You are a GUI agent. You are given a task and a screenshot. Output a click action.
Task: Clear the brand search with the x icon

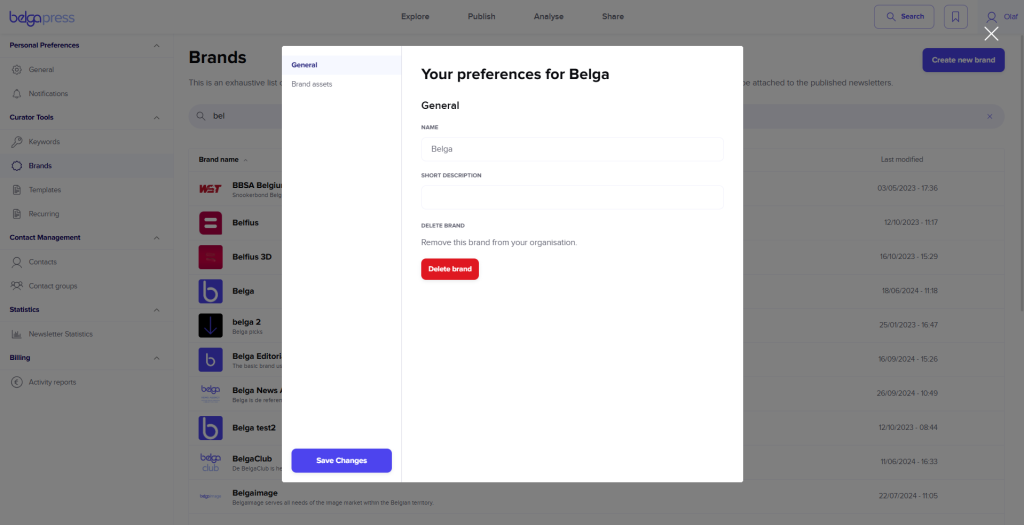coord(989,116)
